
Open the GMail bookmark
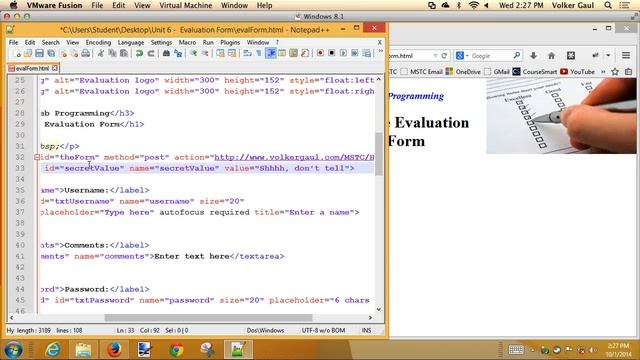497,72
